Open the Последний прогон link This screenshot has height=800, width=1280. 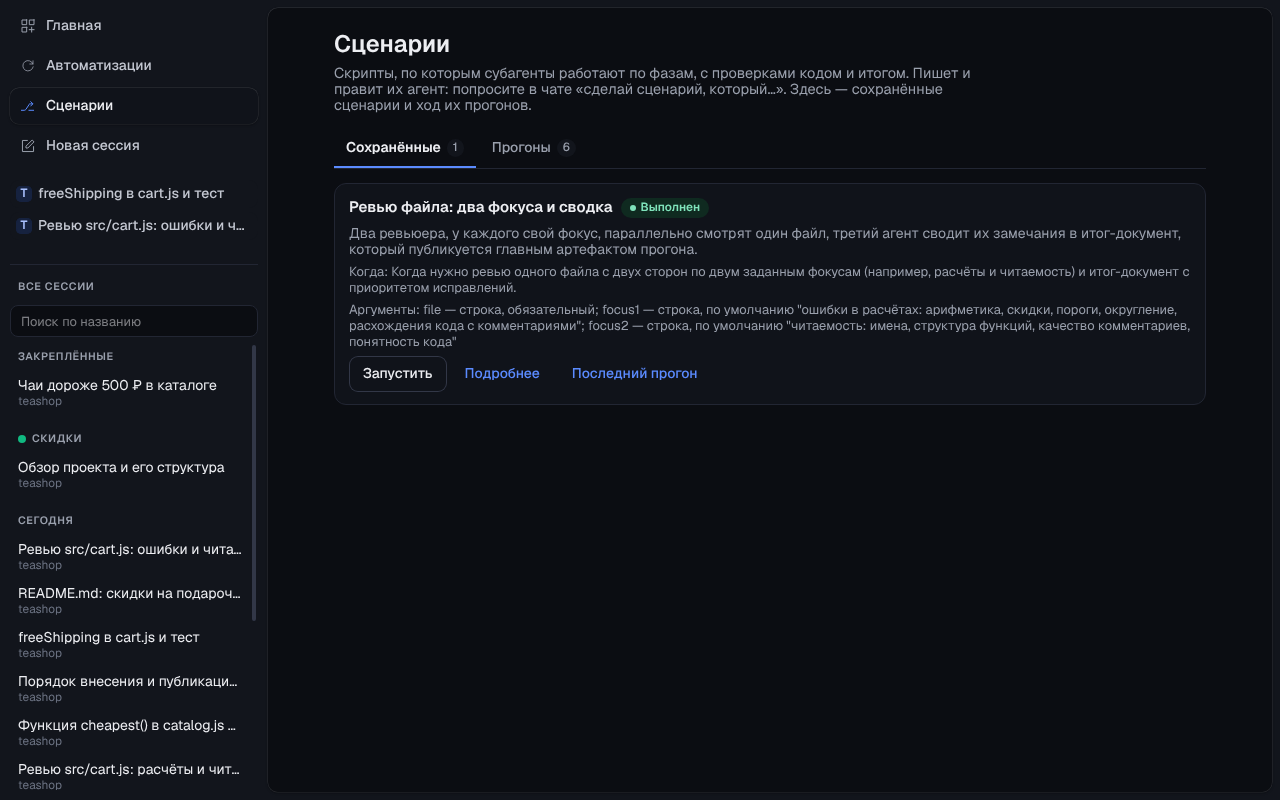pyautogui.click(x=635, y=373)
